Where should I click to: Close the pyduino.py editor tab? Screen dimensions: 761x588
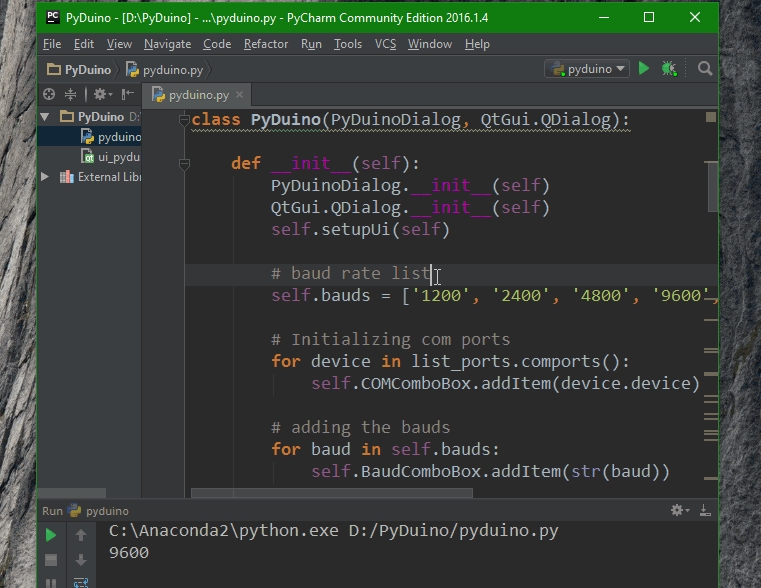click(239, 95)
